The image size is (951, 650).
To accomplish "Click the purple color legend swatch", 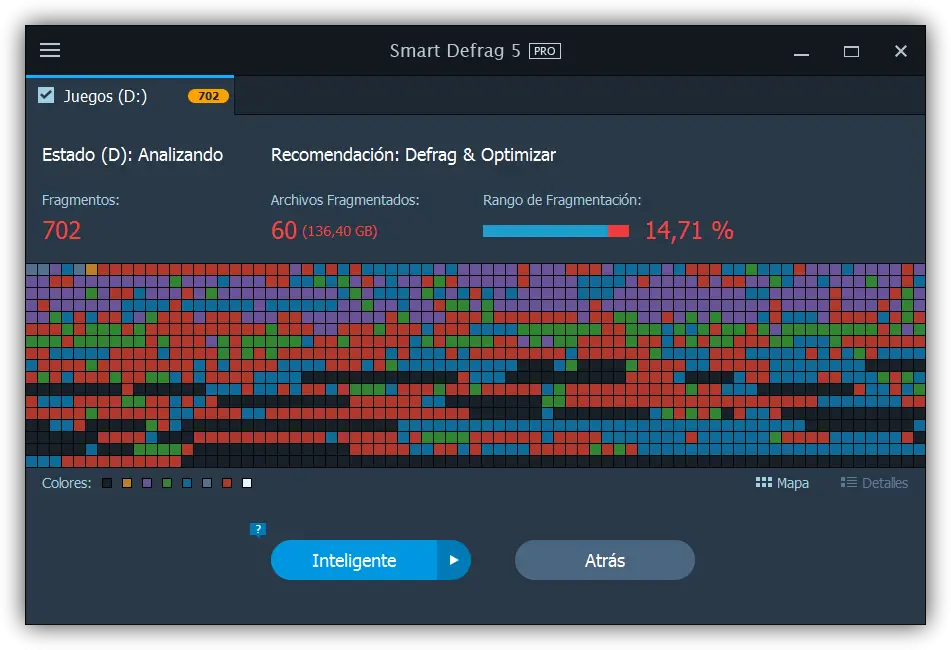I will tap(147, 483).
